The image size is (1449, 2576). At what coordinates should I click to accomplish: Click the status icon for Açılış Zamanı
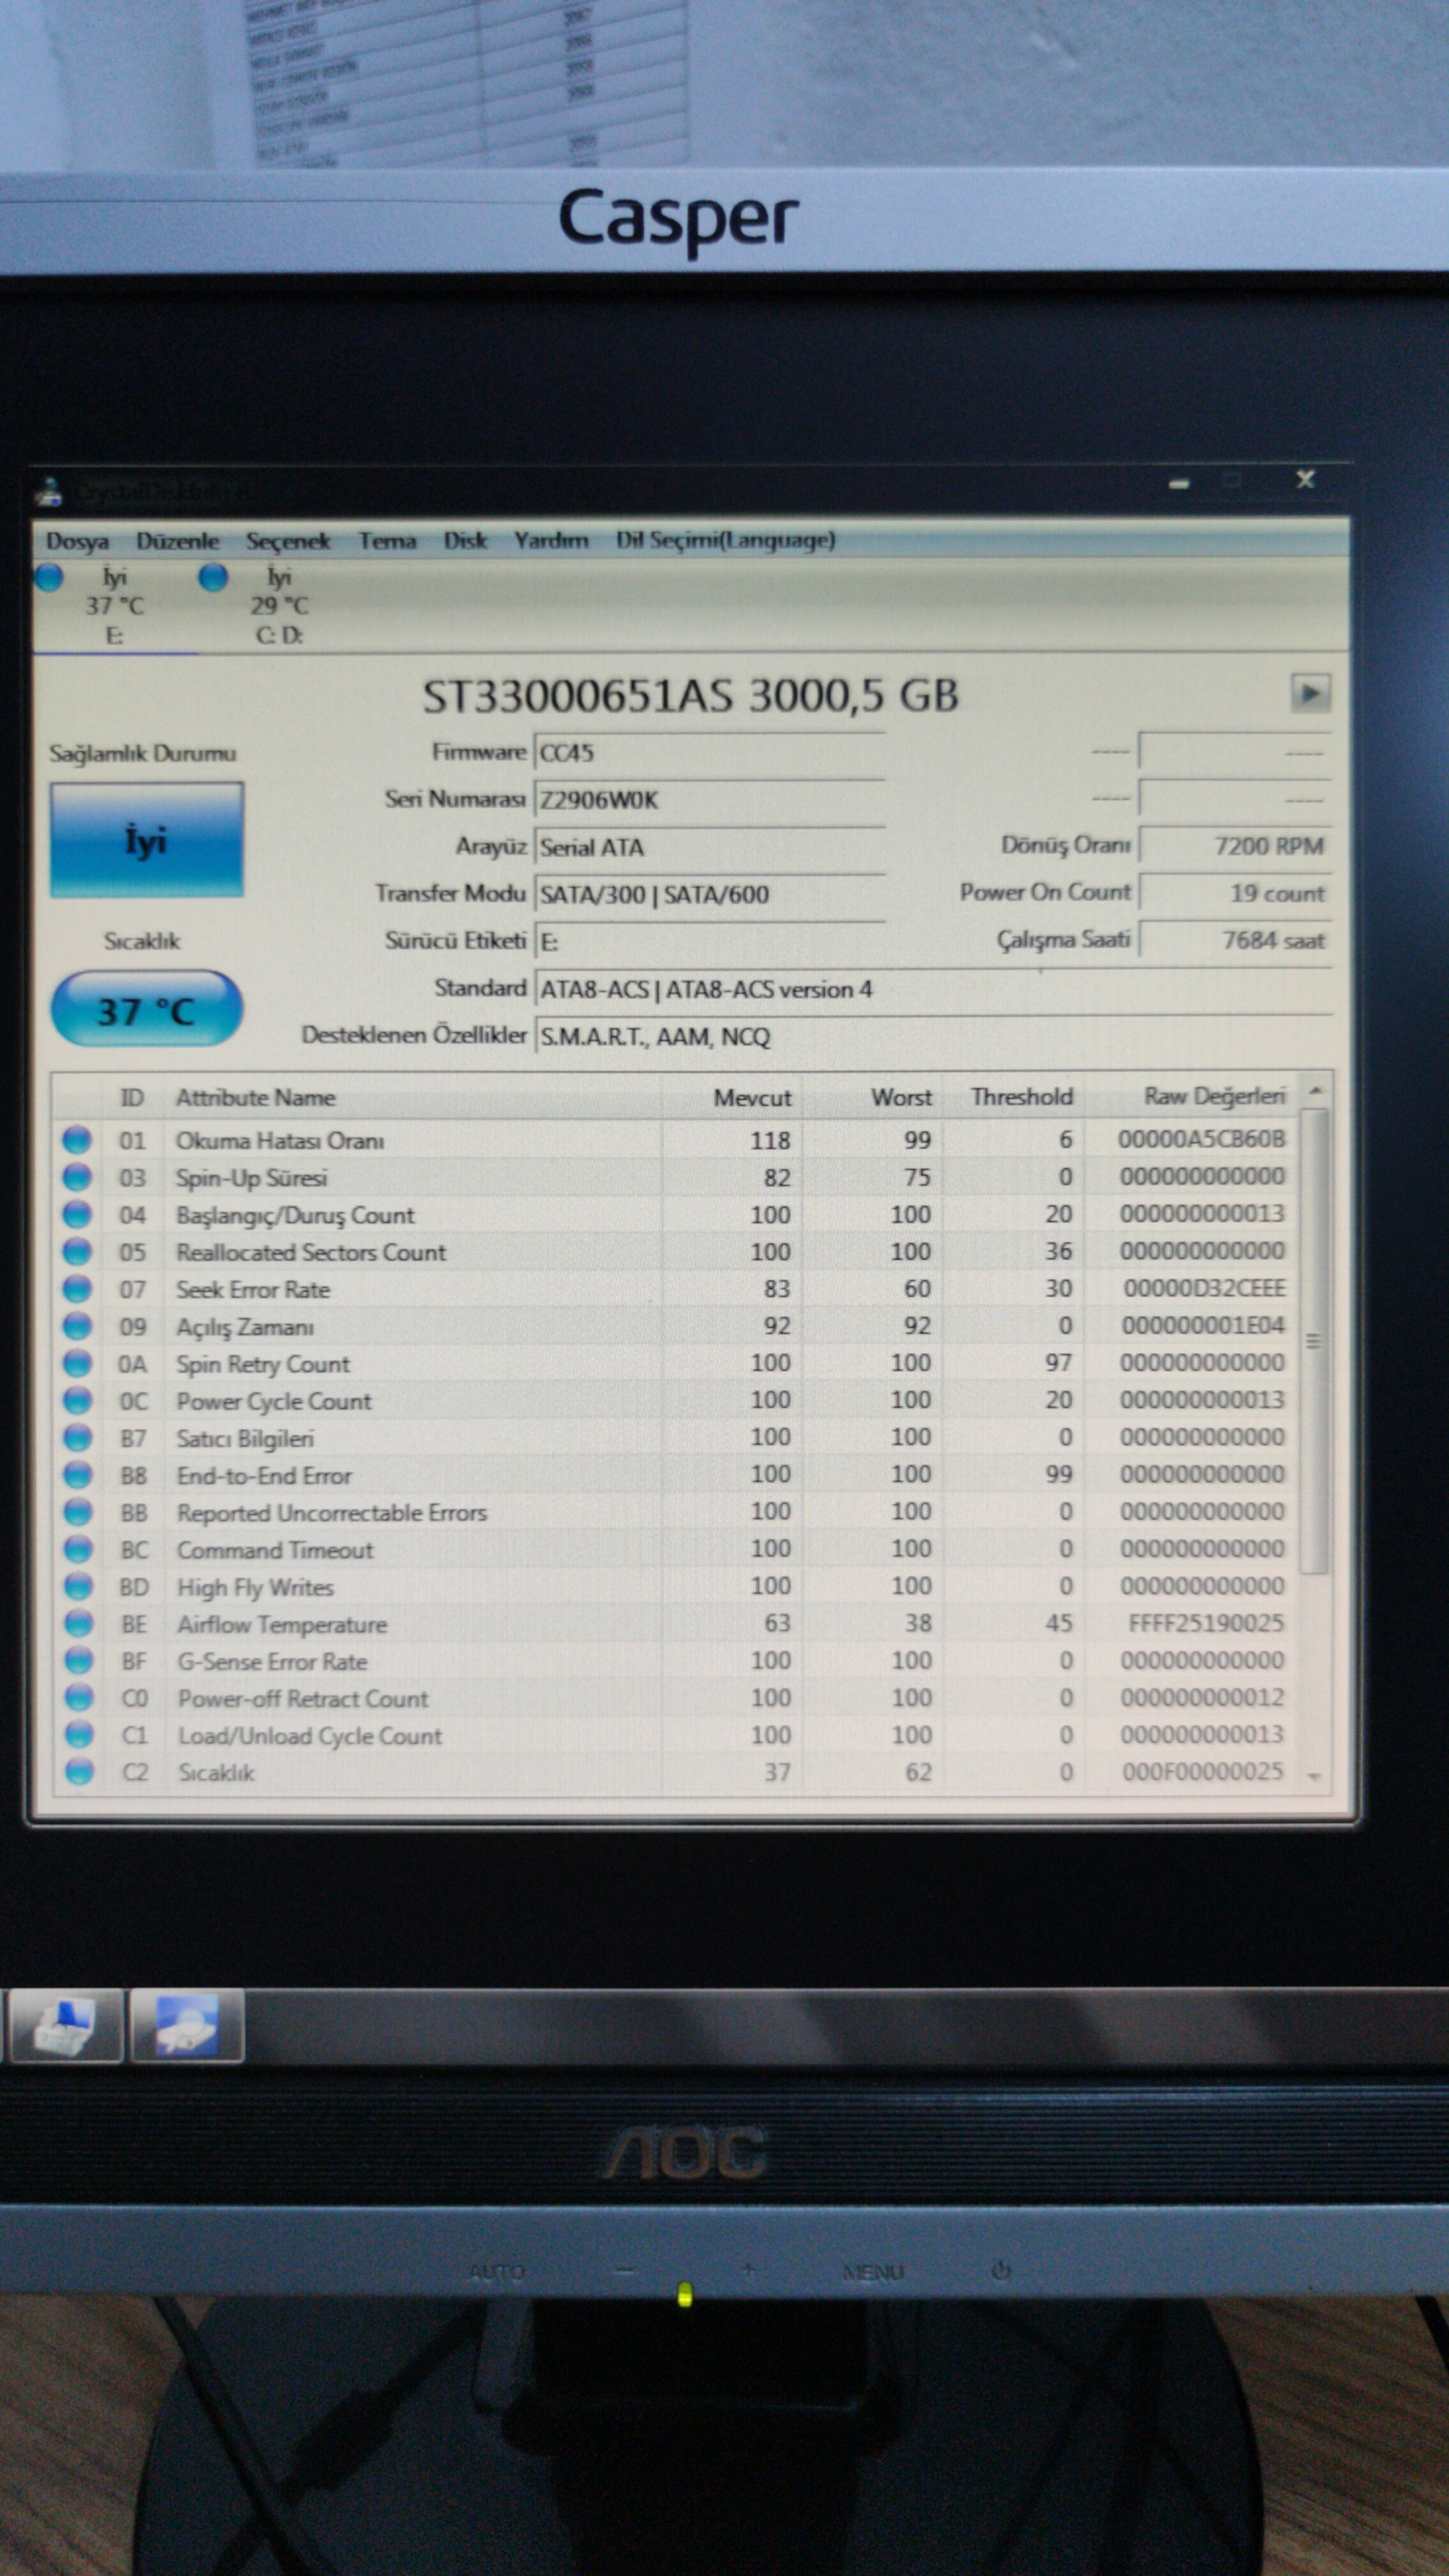tap(77, 1326)
